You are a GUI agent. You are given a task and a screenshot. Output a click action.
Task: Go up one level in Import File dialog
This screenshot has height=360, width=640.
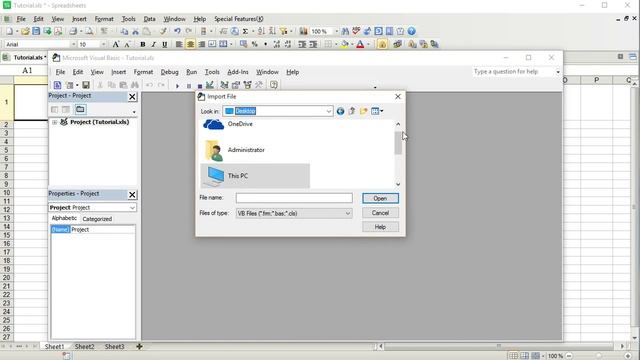tap(352, 111)
